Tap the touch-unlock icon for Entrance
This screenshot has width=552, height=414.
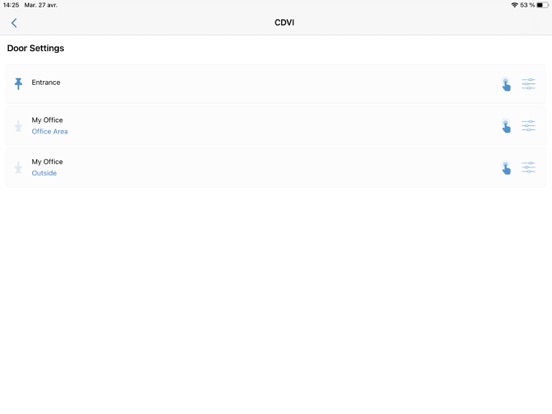pyautogui.click(x=506, y=84)
